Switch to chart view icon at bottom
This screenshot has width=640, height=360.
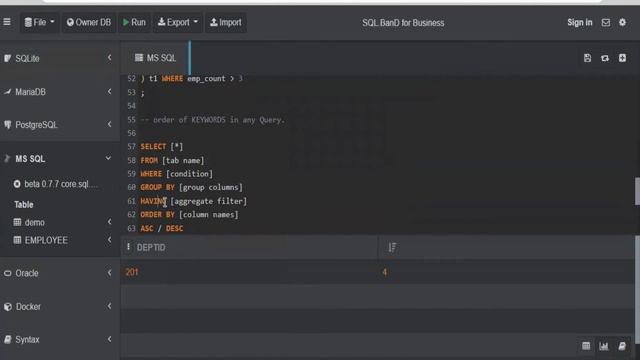point(604,346)
